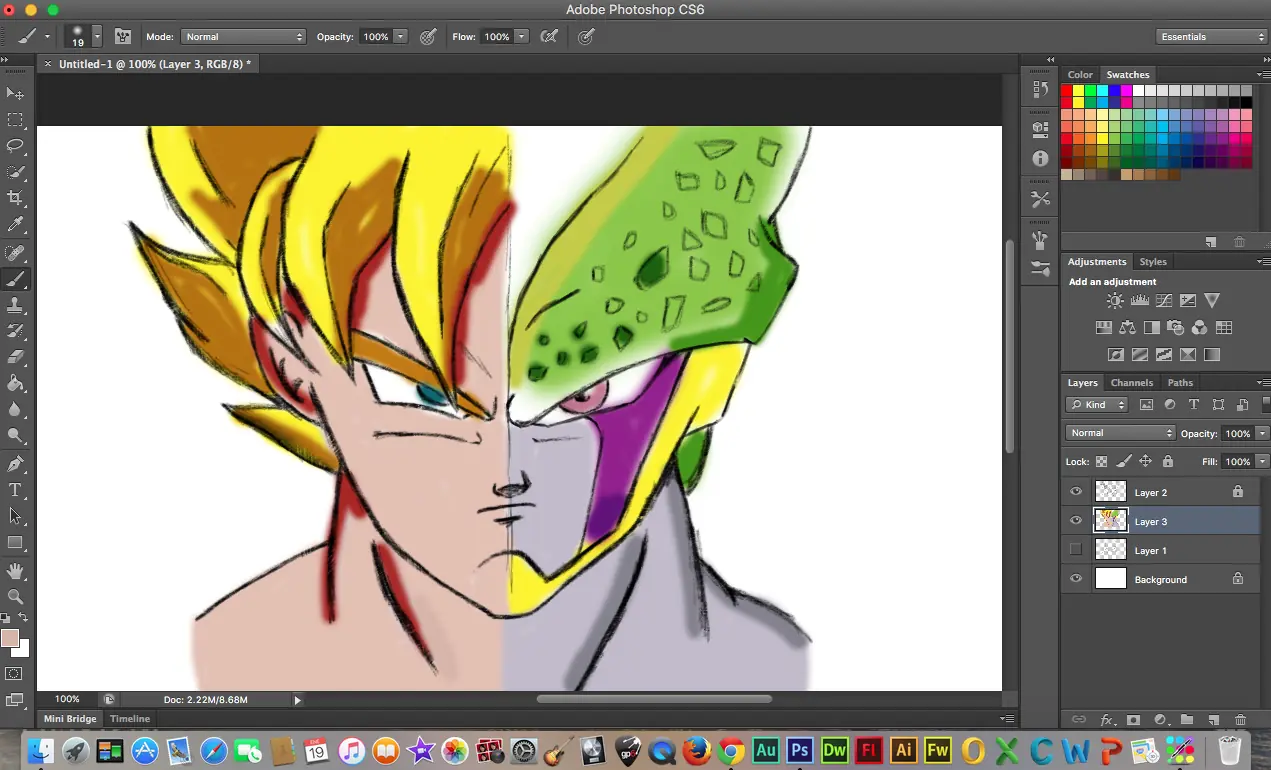Toggle lock transparent pixels
The image size is (1271, 770).
tap(1101, 462)
